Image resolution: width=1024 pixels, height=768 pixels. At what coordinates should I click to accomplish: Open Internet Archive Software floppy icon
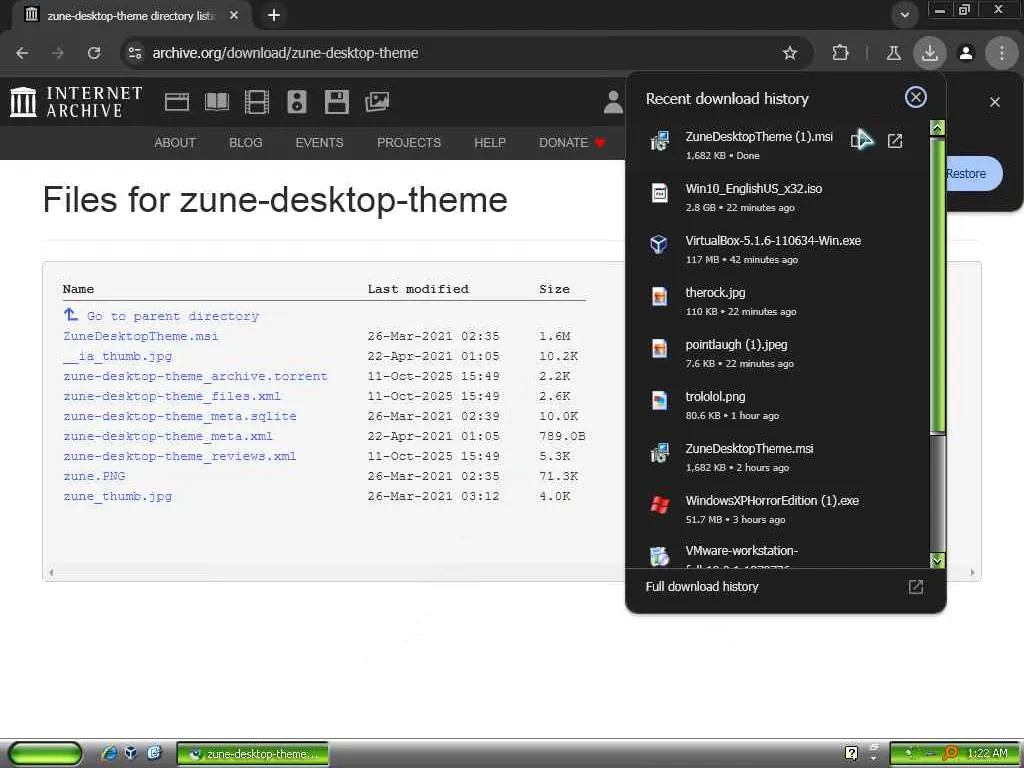tap(337, 102)
